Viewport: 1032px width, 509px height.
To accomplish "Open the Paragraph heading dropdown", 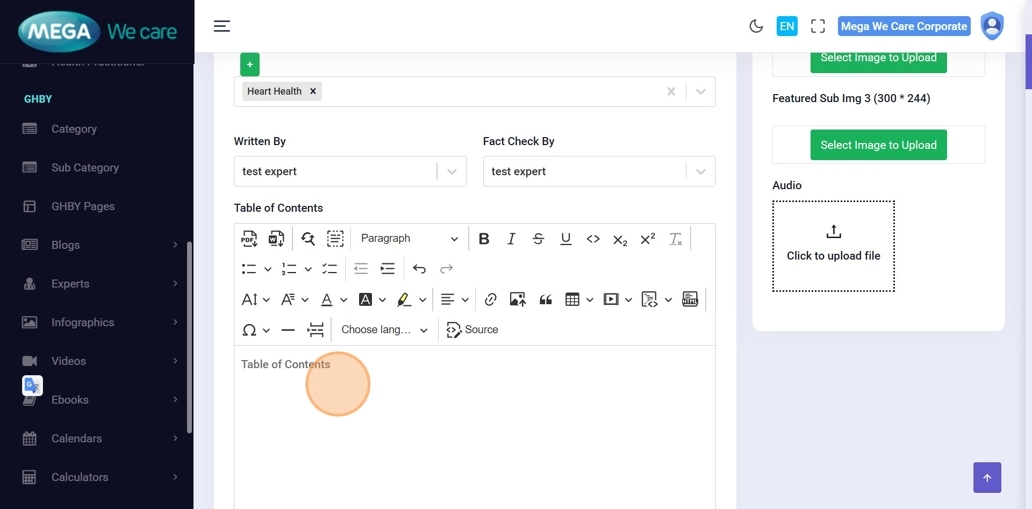I will tap(409, 239).
